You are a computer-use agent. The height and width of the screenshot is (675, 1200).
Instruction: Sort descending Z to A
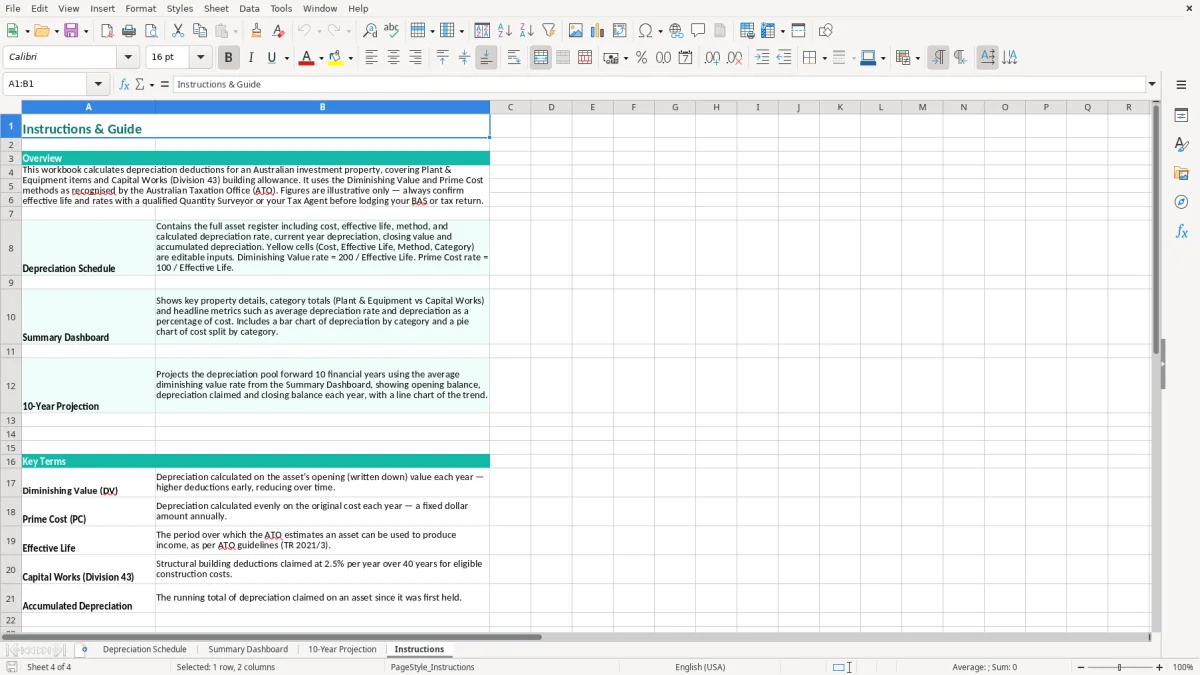pos(527,31)
